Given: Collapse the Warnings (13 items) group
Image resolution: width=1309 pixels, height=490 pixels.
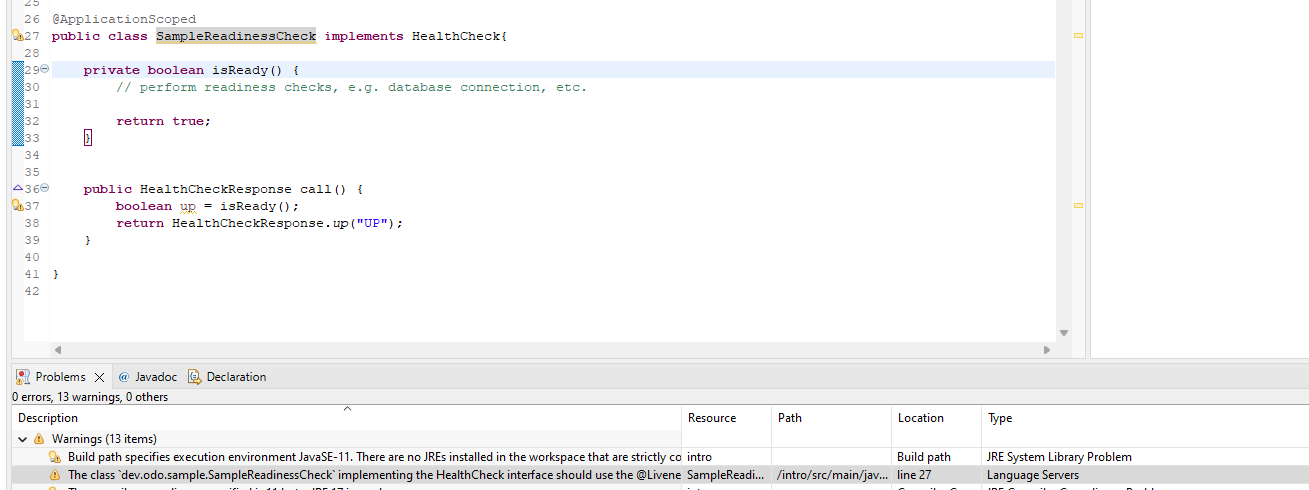Looking at the screenshot, I should [x=23, y=439].
